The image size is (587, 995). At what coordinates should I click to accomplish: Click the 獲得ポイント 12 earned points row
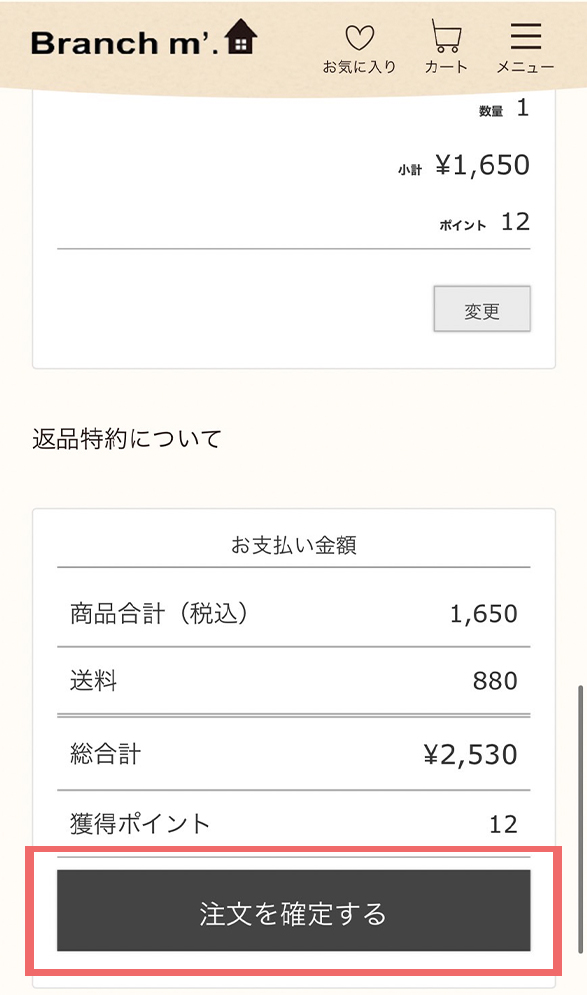(x=293, y=823)
